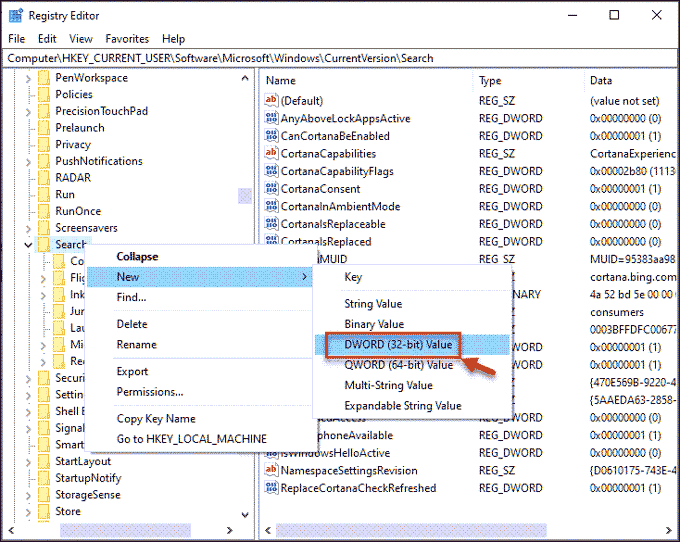
Task: Select String Value in the New submenu
Action: [412, 304]
